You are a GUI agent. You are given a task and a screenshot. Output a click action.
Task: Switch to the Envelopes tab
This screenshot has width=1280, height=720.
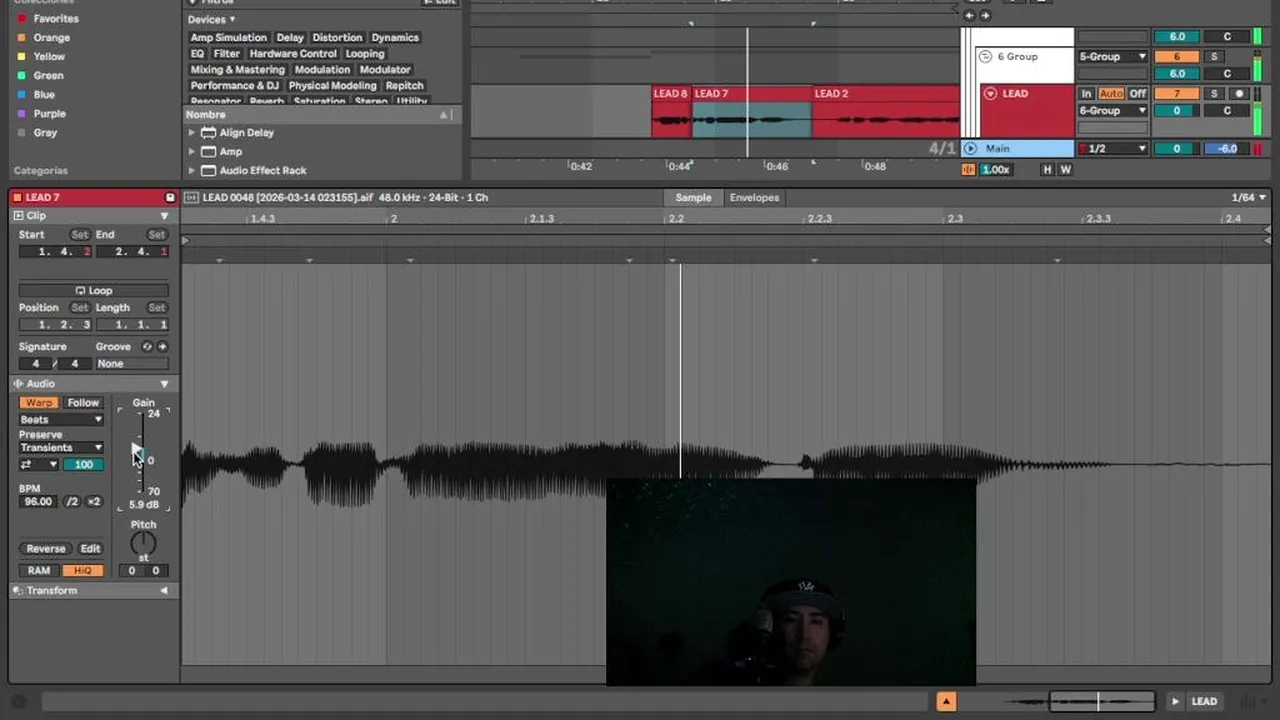[x=754, y=197]
